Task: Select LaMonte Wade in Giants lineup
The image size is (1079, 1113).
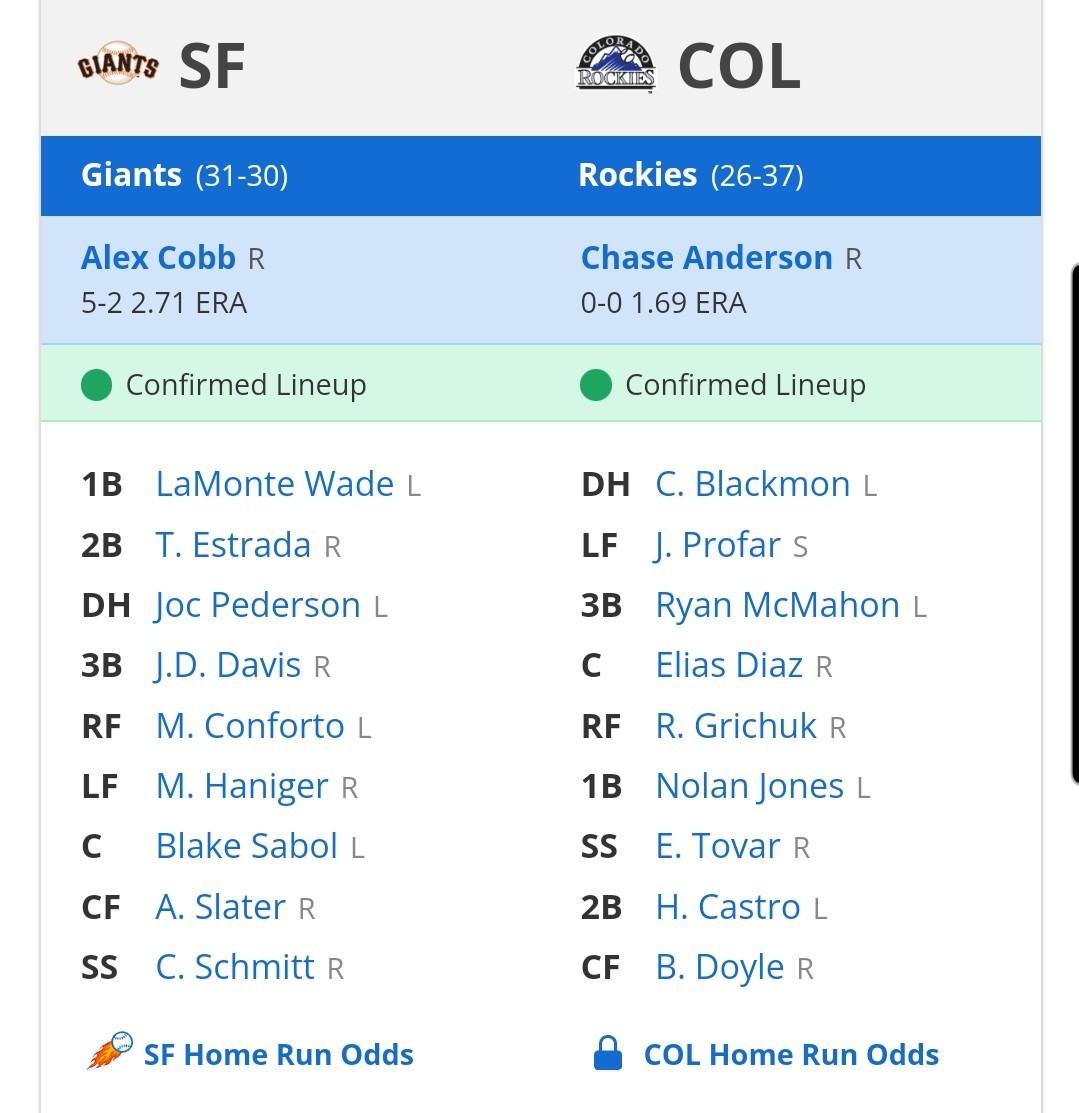Action: (x=275, y=484)
